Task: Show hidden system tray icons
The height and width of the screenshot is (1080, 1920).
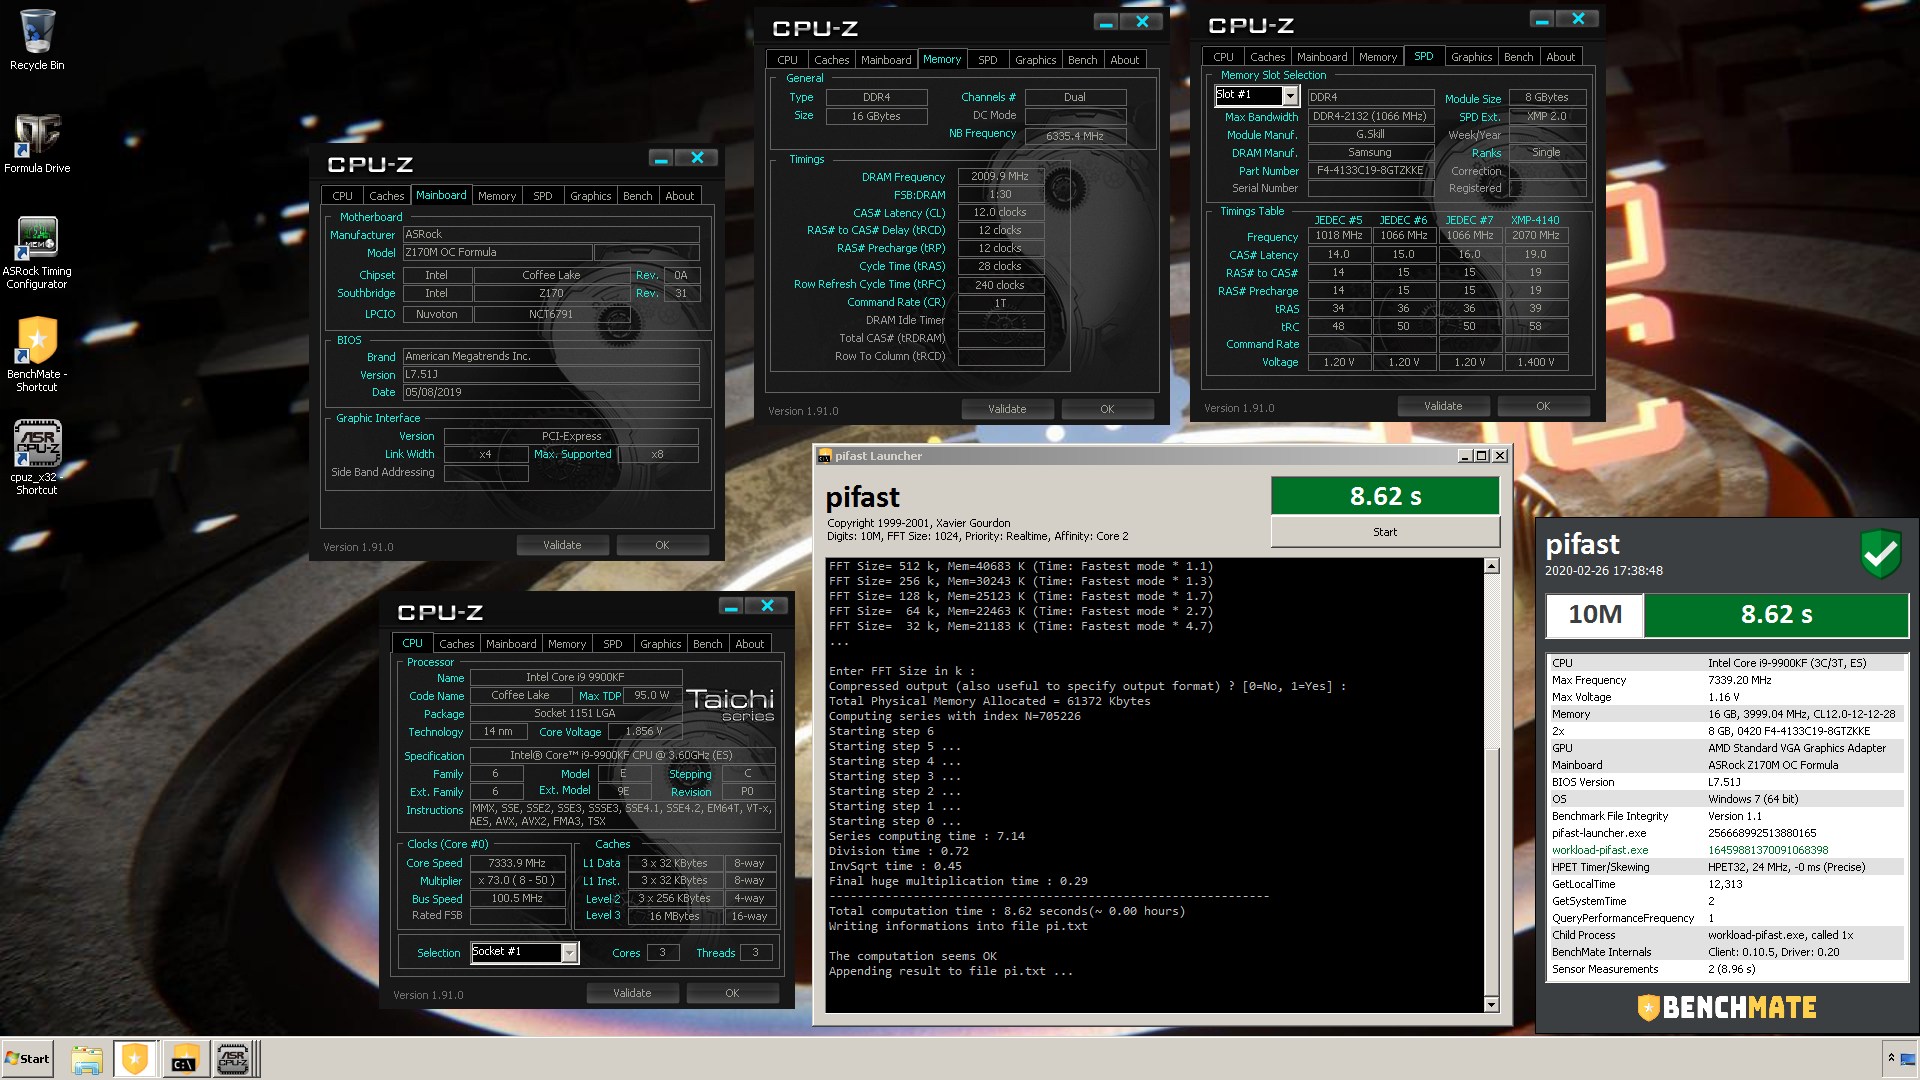Action: point(1891,1058)
